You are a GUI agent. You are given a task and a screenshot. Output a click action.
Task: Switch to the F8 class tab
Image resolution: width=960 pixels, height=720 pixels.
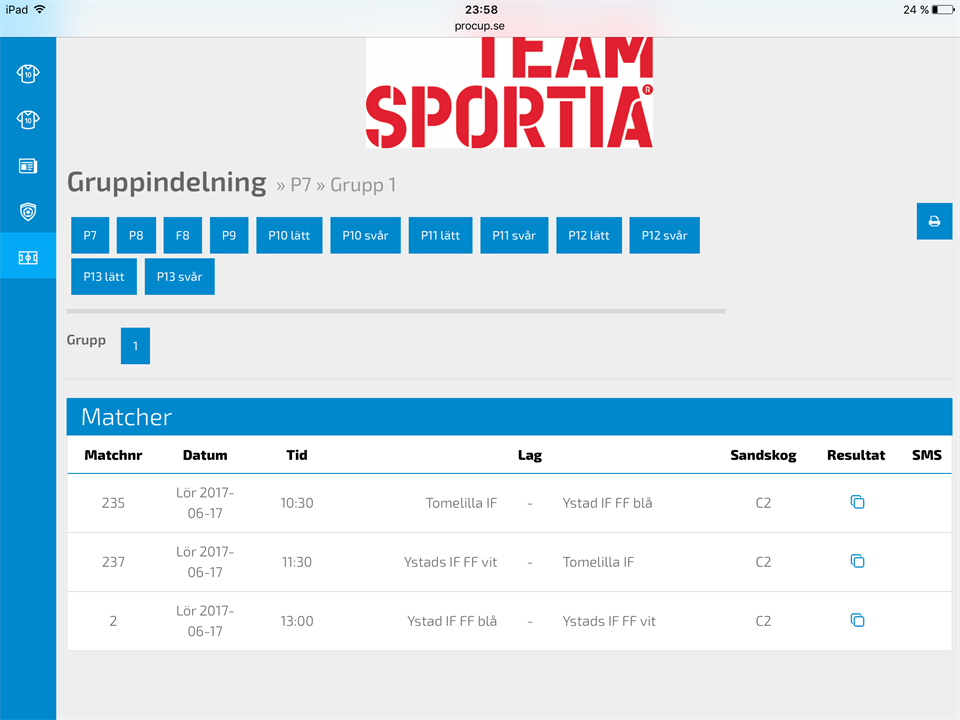(182, 236)
